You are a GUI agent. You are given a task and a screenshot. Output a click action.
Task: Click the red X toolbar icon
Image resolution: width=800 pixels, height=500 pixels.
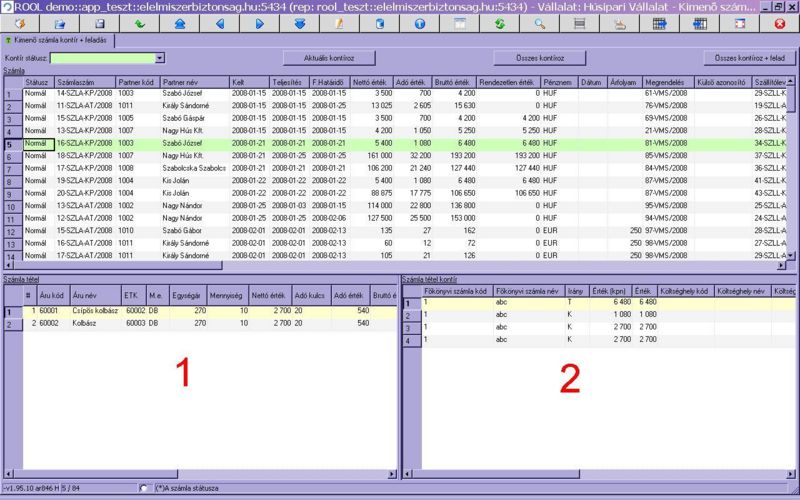coord(779,22)
